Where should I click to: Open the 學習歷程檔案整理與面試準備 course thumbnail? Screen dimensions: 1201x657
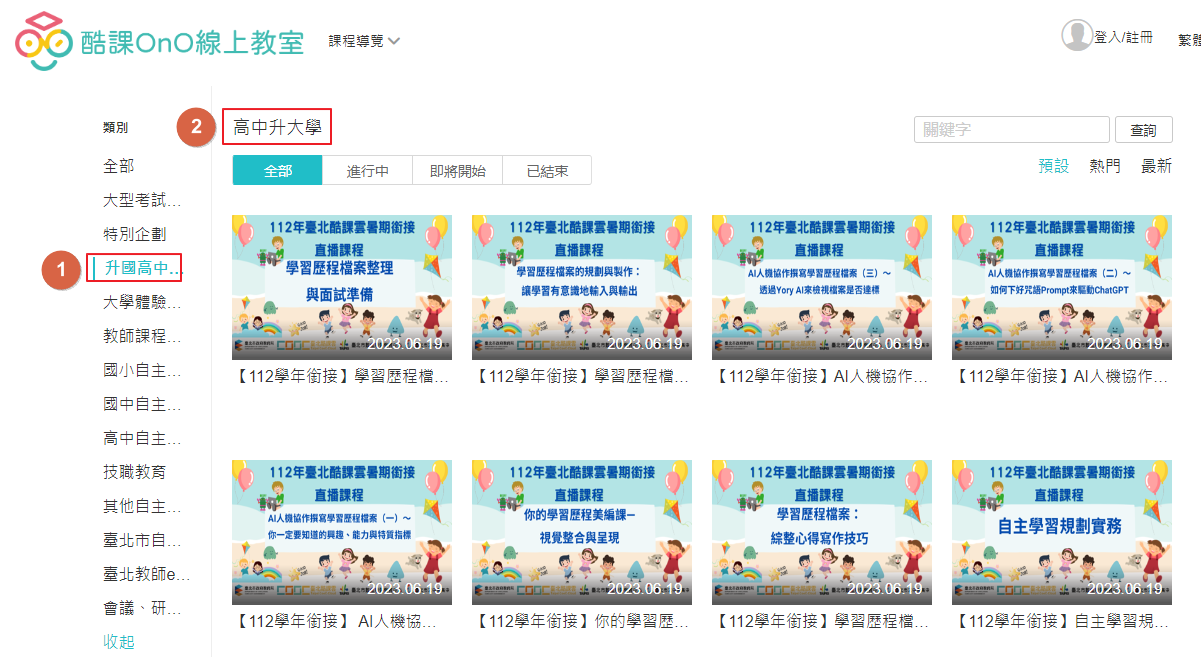[x=342, y=286]
